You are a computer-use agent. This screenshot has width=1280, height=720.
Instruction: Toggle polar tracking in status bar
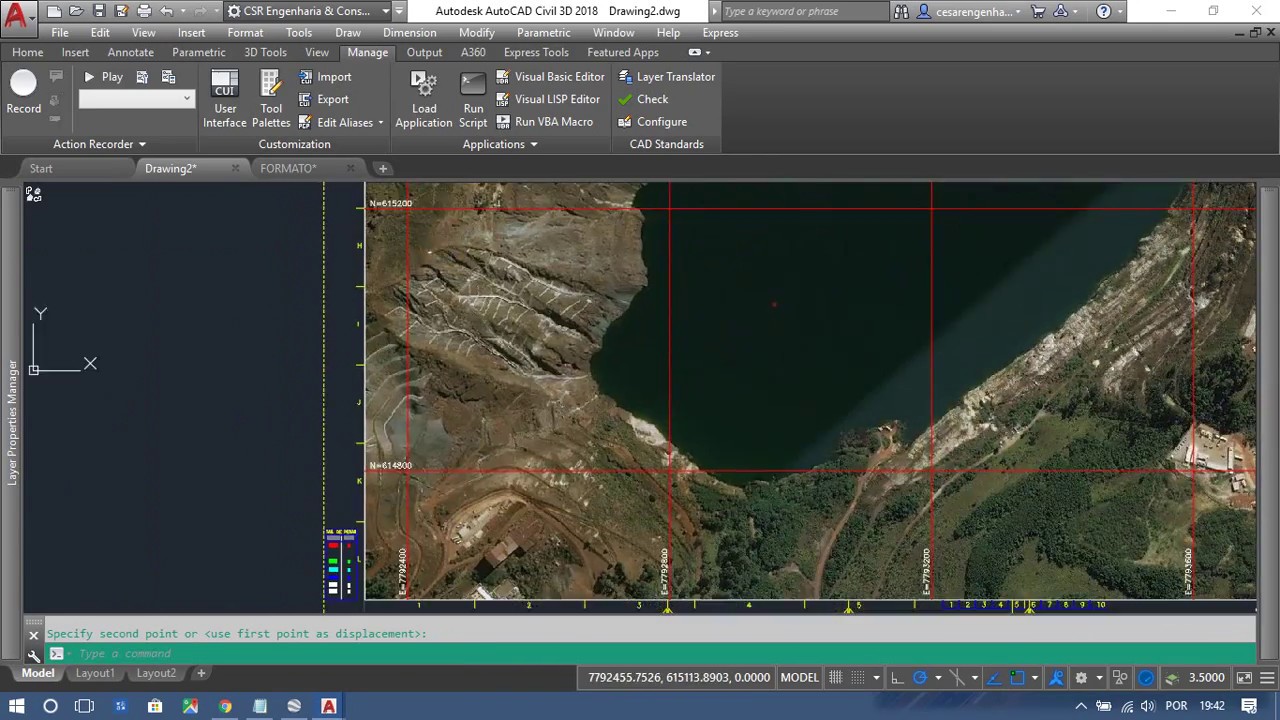[920, 678]
